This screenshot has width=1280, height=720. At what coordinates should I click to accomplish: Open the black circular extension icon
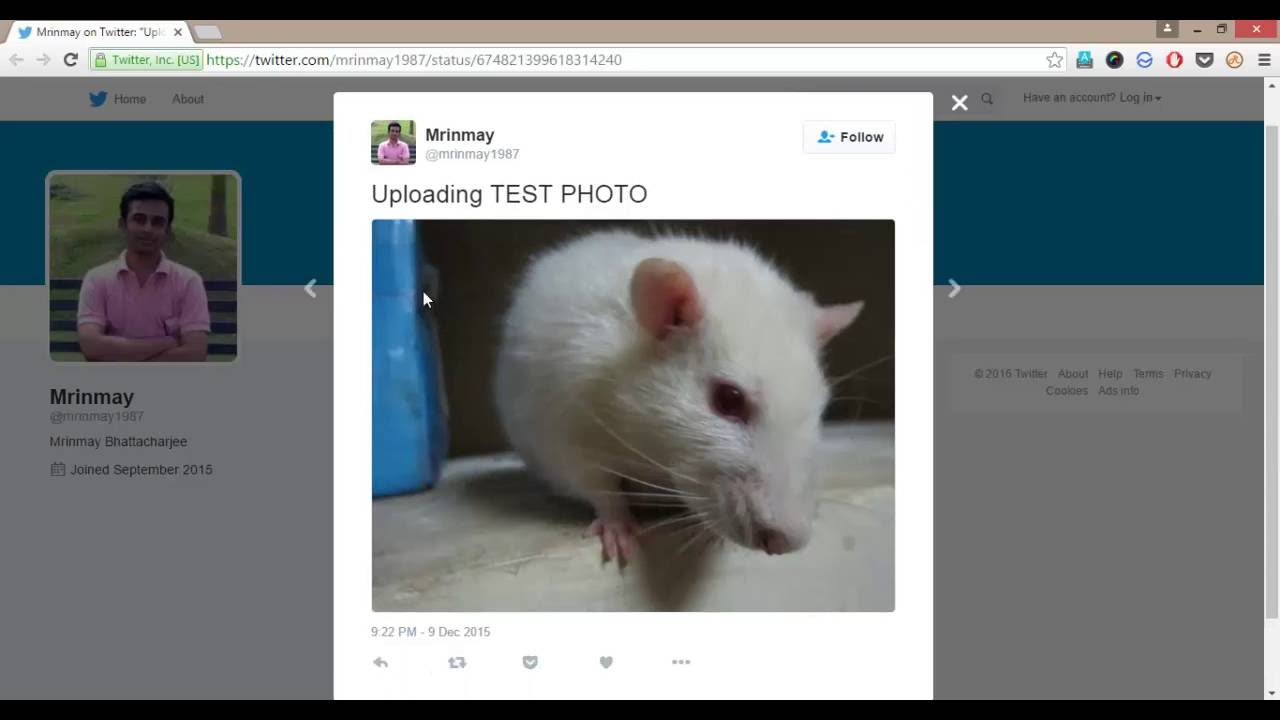(x=1114, y=60)
